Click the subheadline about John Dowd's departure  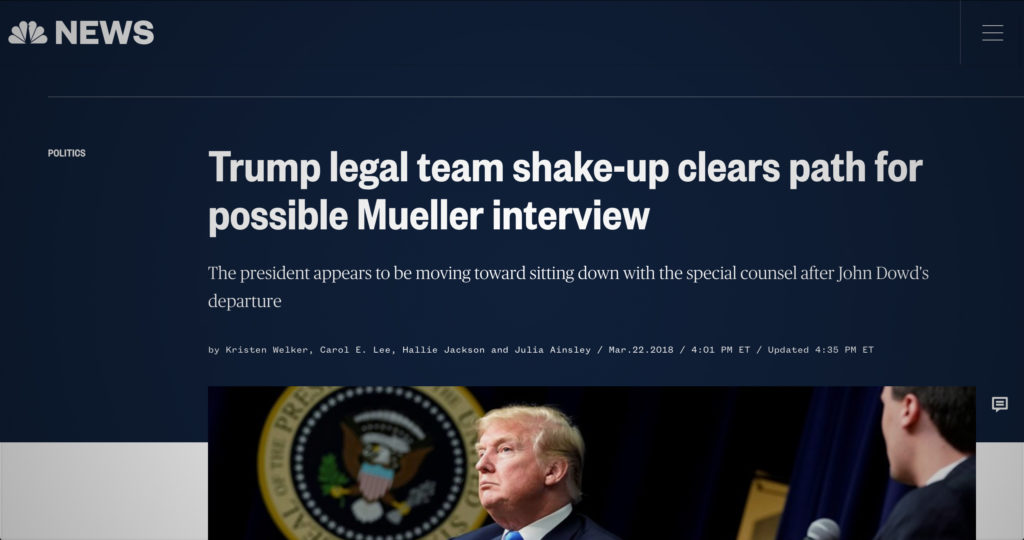click(x=568, y=287)
